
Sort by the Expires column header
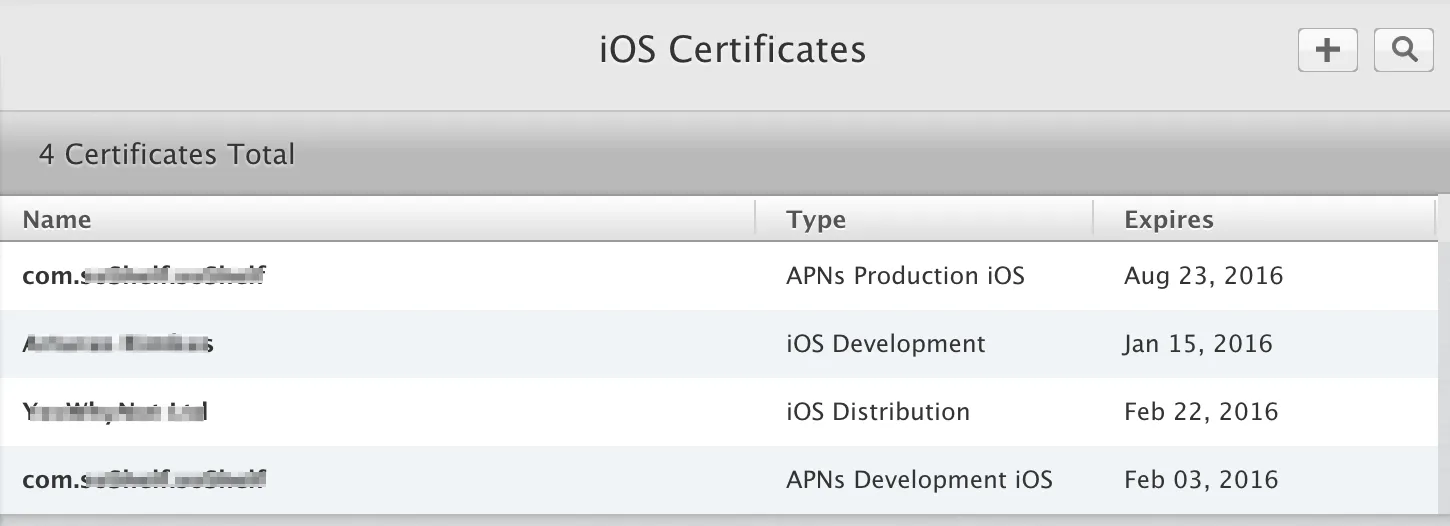1168,220
